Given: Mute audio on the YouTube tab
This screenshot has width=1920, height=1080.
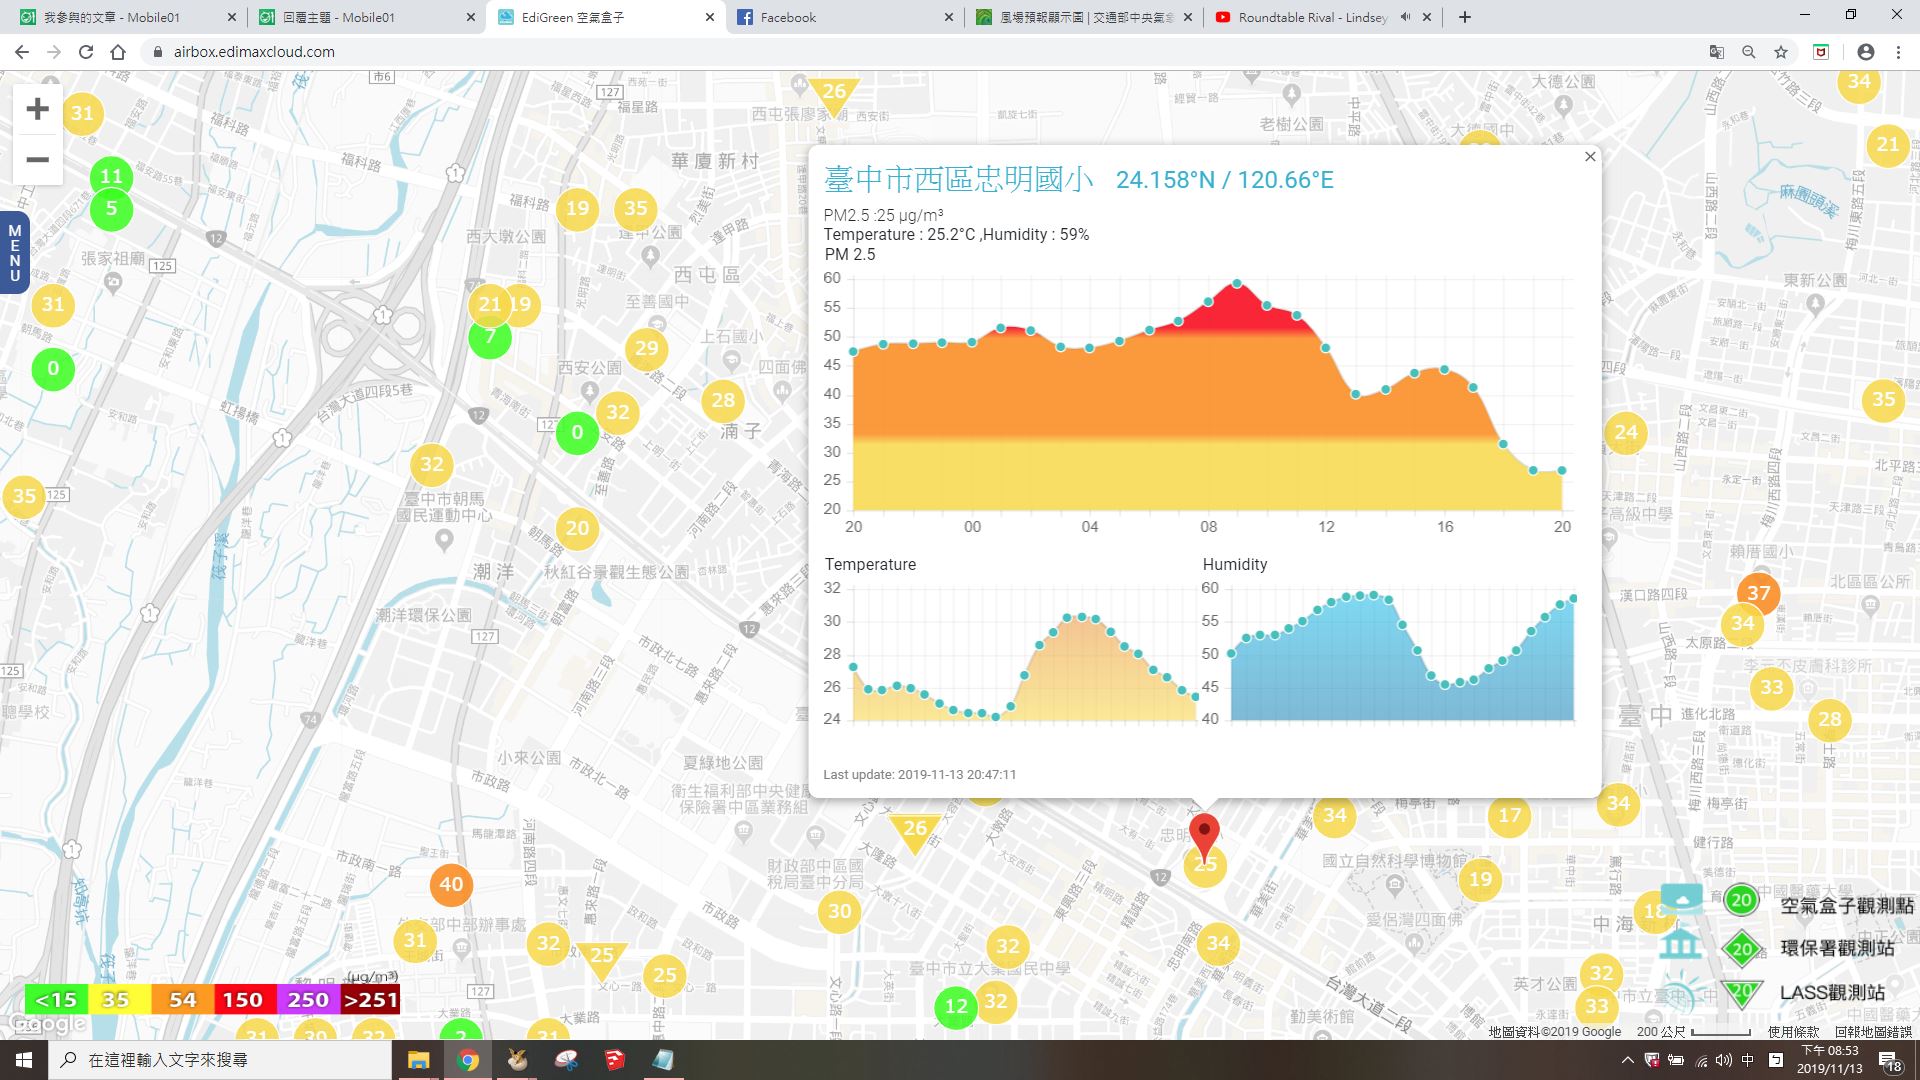Looking at the screenshot, I should 1405,17.
